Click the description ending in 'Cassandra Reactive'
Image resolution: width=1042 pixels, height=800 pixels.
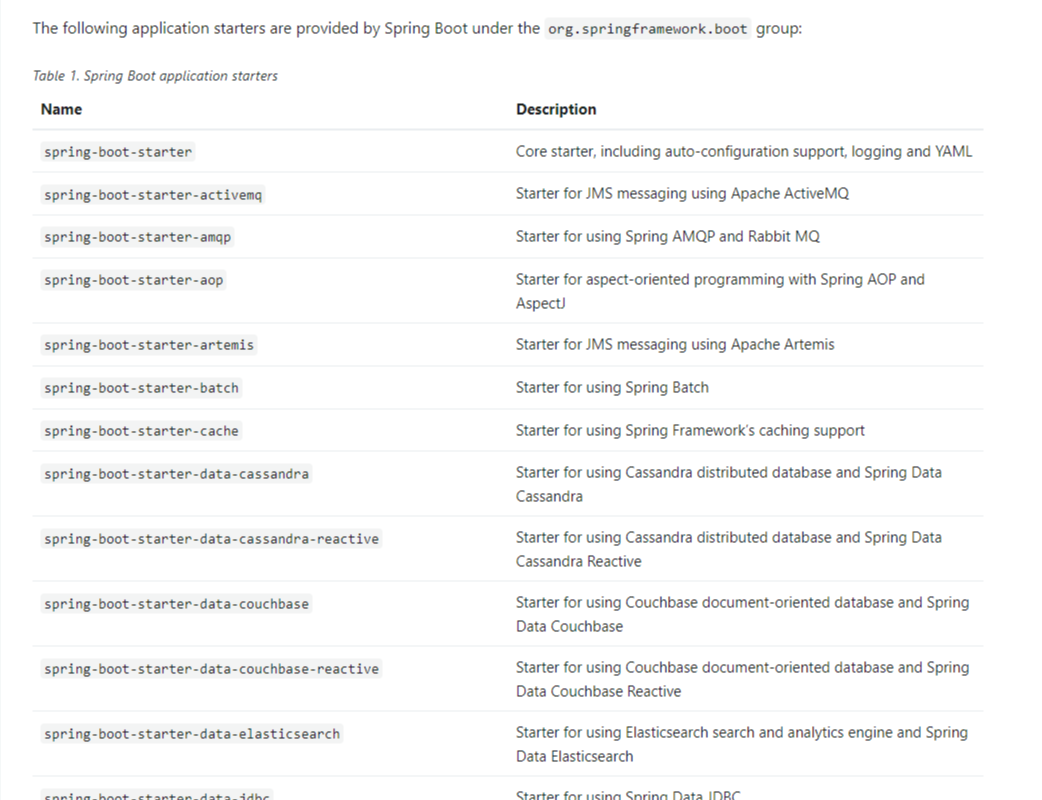[x=729, y=550]
